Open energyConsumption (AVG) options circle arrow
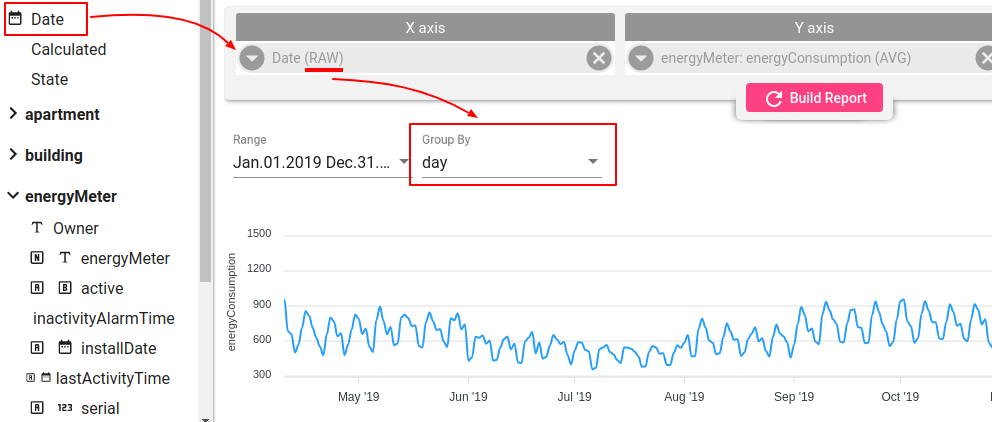This screenshot has width=992, height=422. (x=641, y=59)
